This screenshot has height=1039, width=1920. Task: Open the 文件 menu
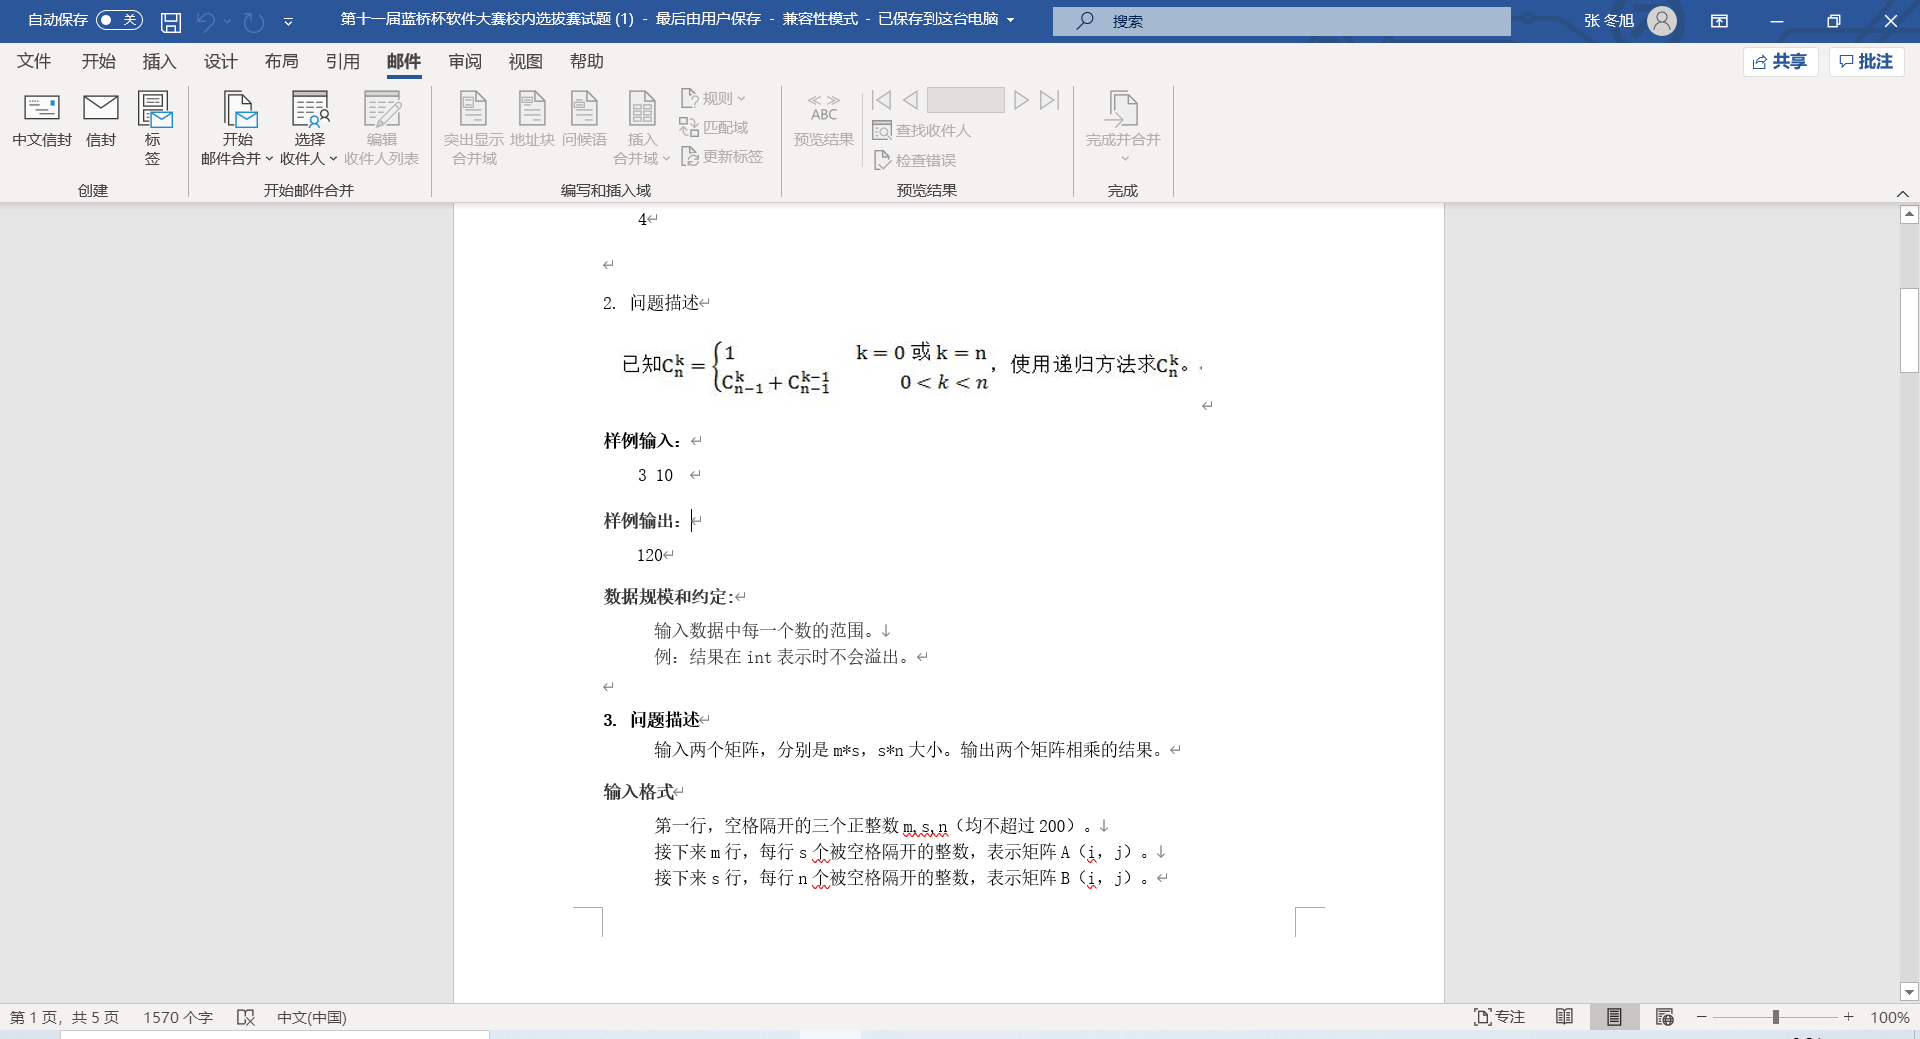33,61
